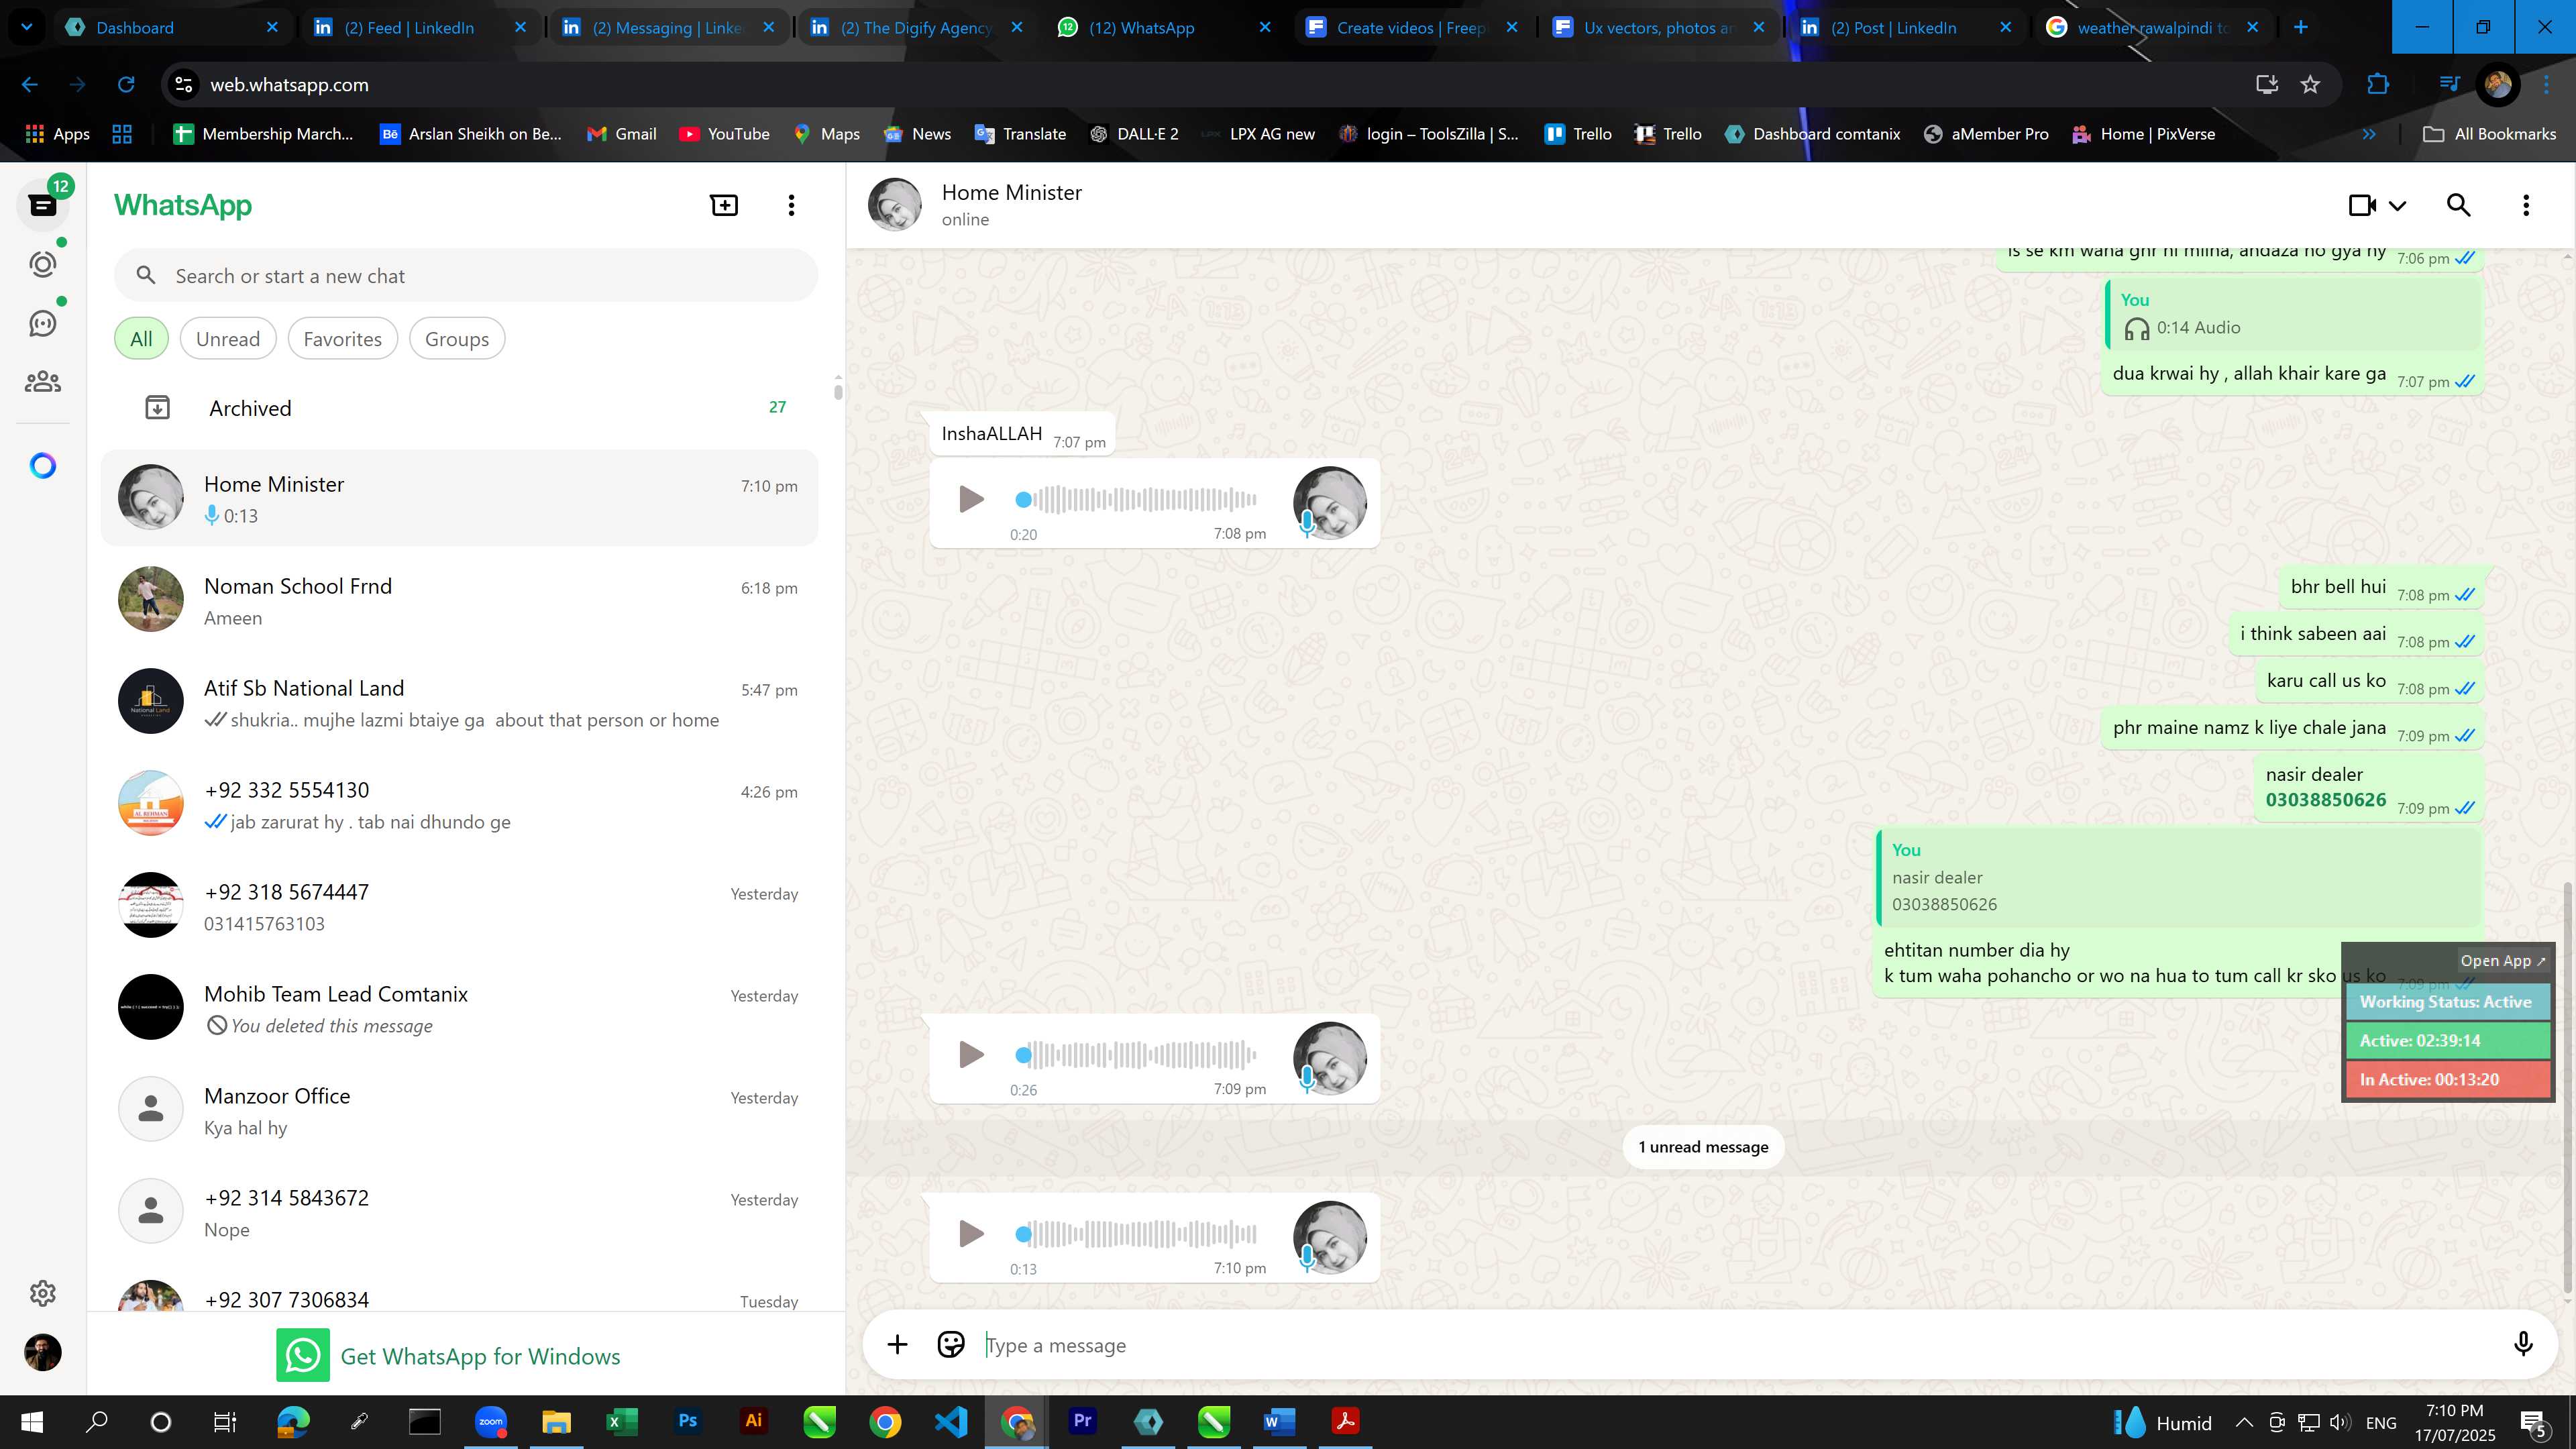Open browser tab search dropdown arrow

(x=27, y=27)
